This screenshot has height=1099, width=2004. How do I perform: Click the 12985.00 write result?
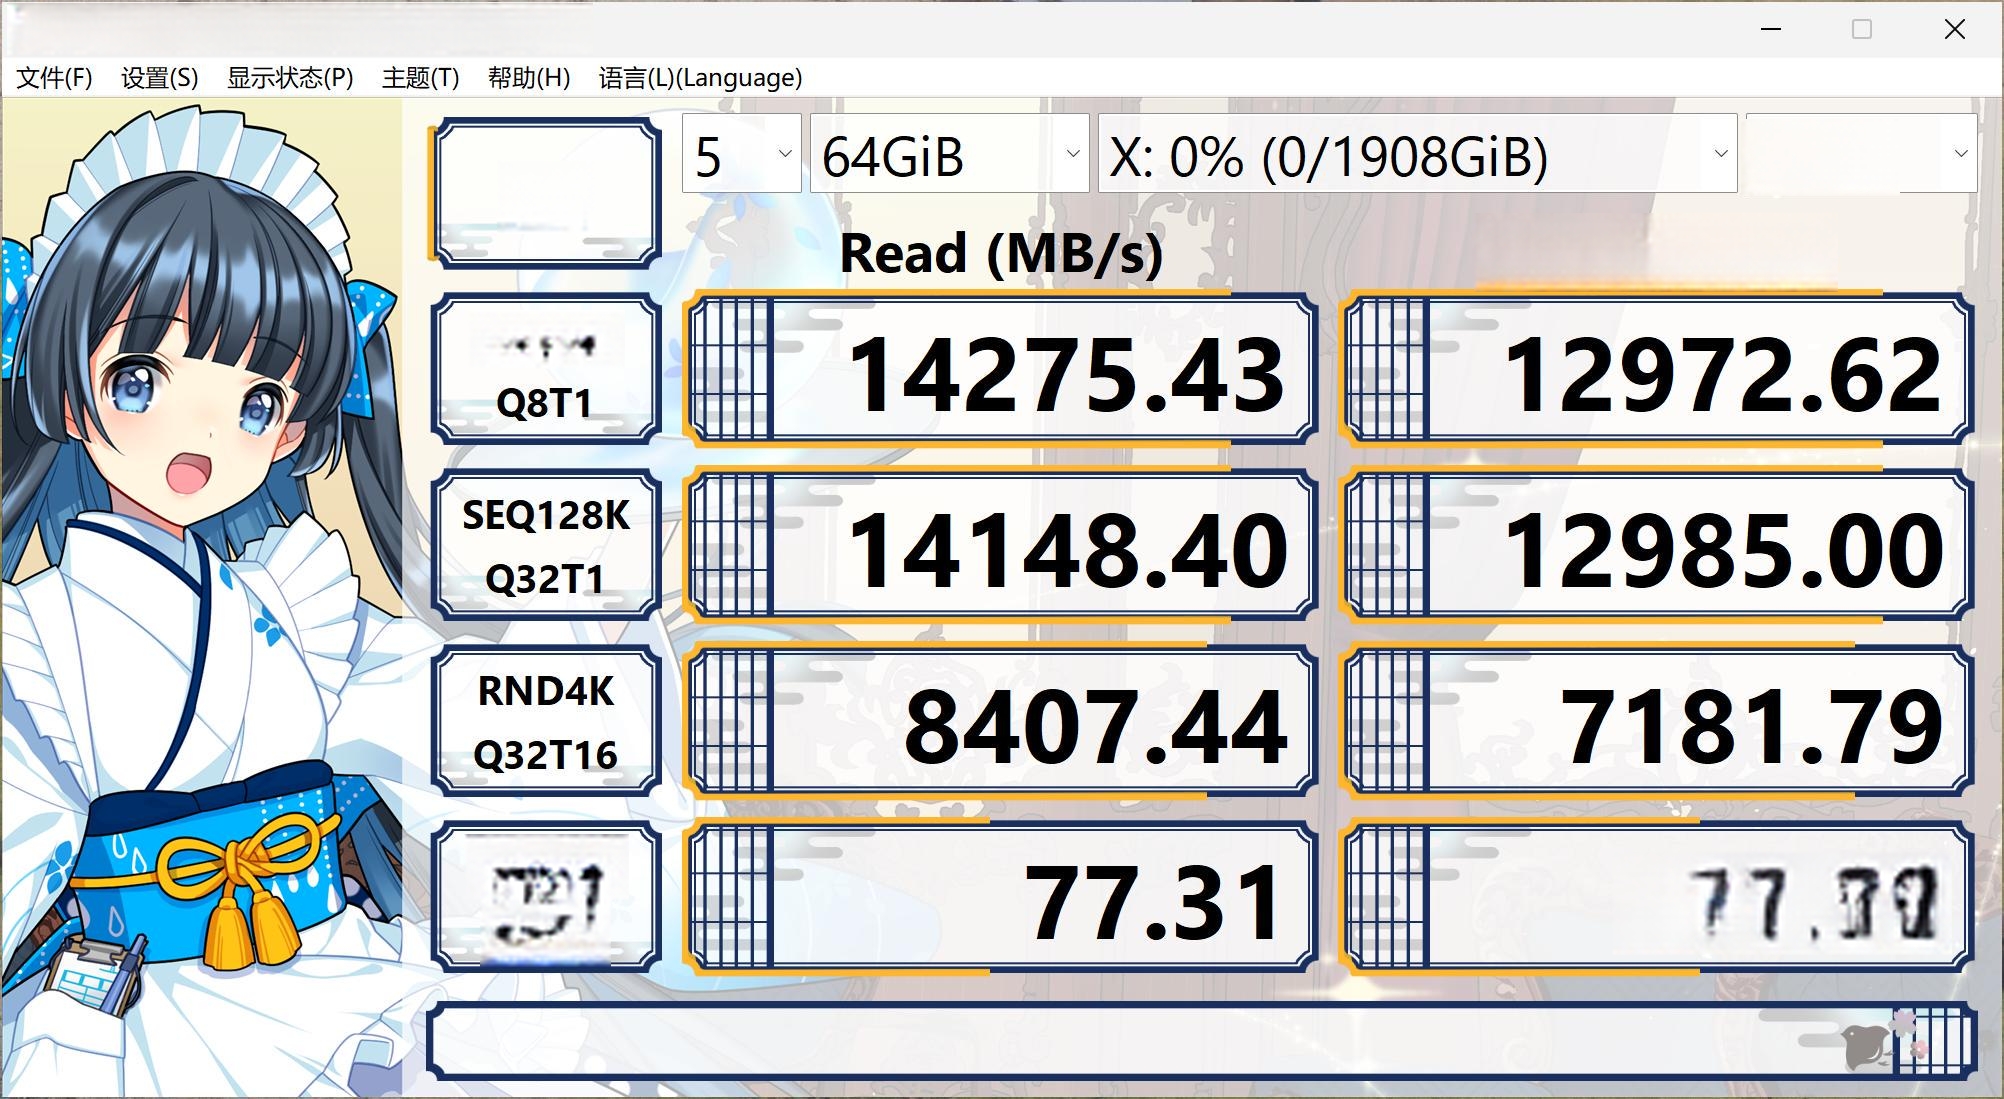tap(1658, 545)
